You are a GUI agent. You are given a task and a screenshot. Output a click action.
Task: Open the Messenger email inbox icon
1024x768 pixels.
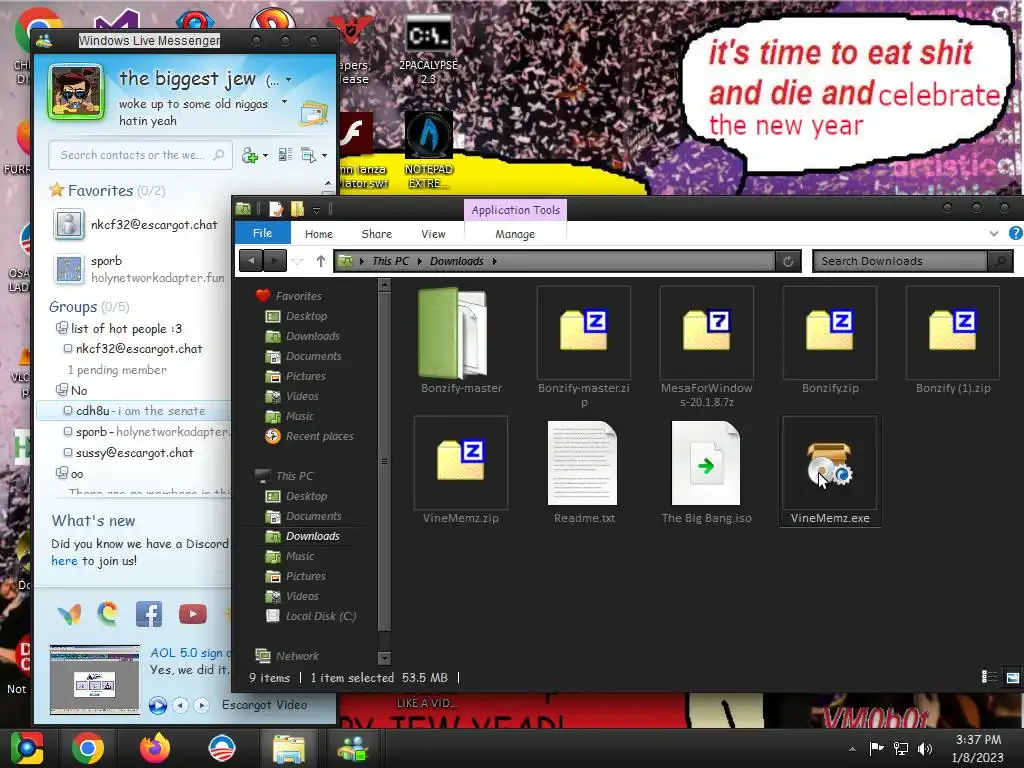(x=313, y=114)
